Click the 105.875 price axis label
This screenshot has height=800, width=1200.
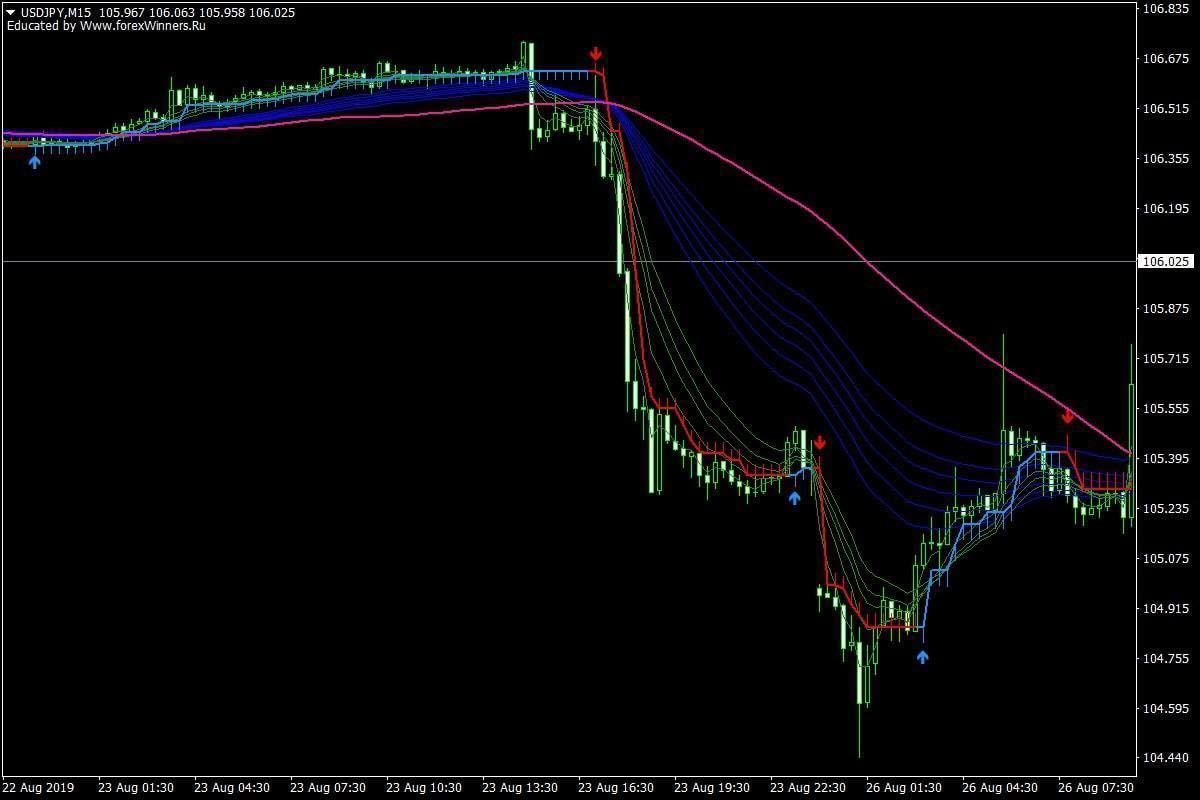pyautogui.click(x=1166, y=309)
